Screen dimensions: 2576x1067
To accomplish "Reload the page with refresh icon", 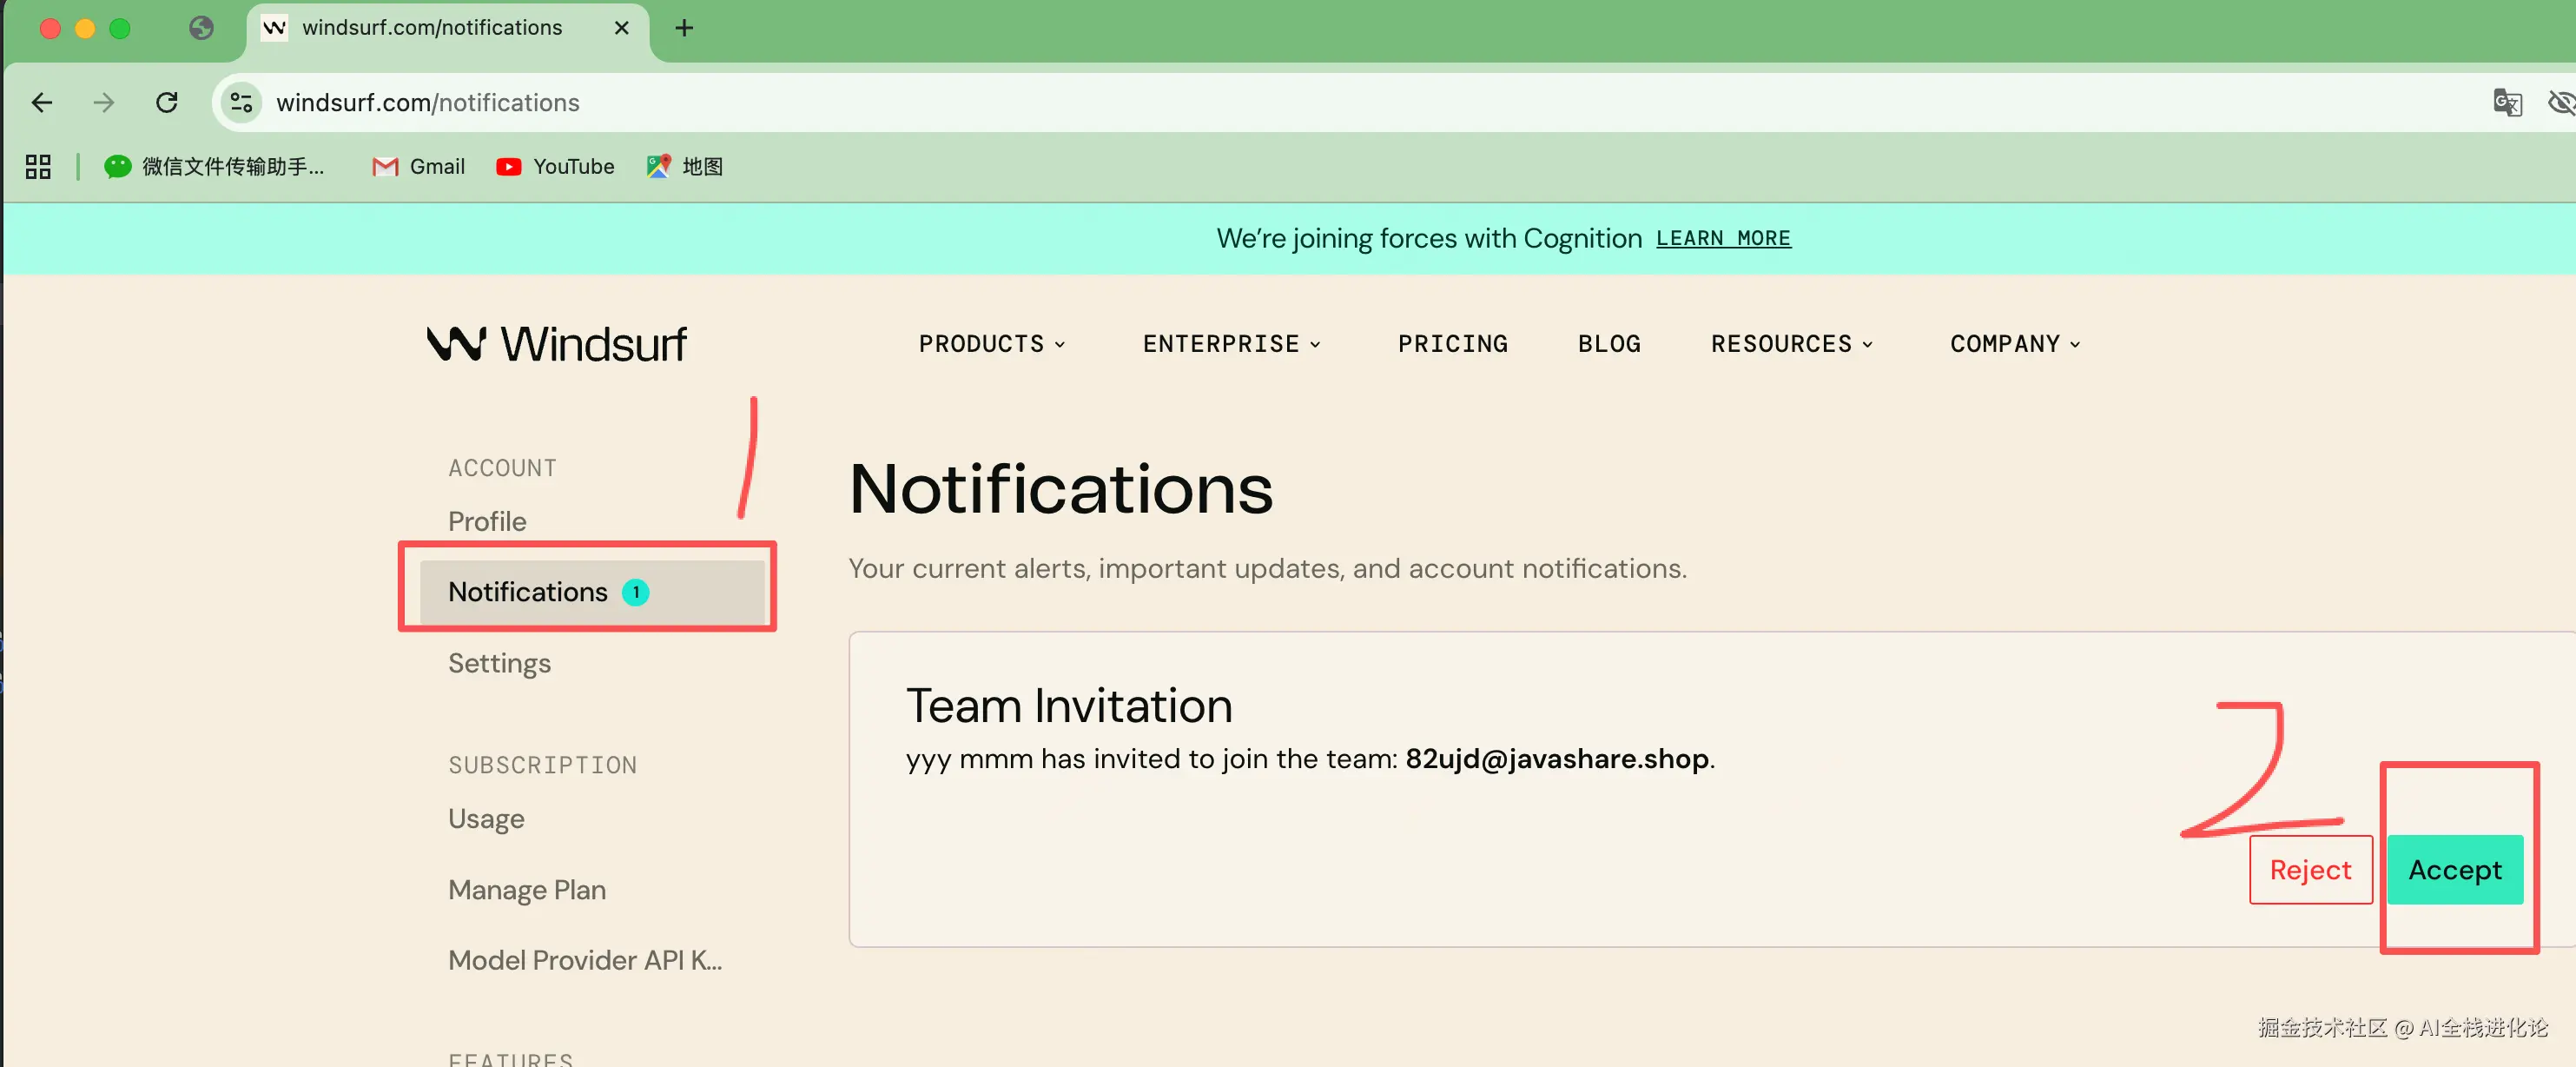I will point(167,102).
